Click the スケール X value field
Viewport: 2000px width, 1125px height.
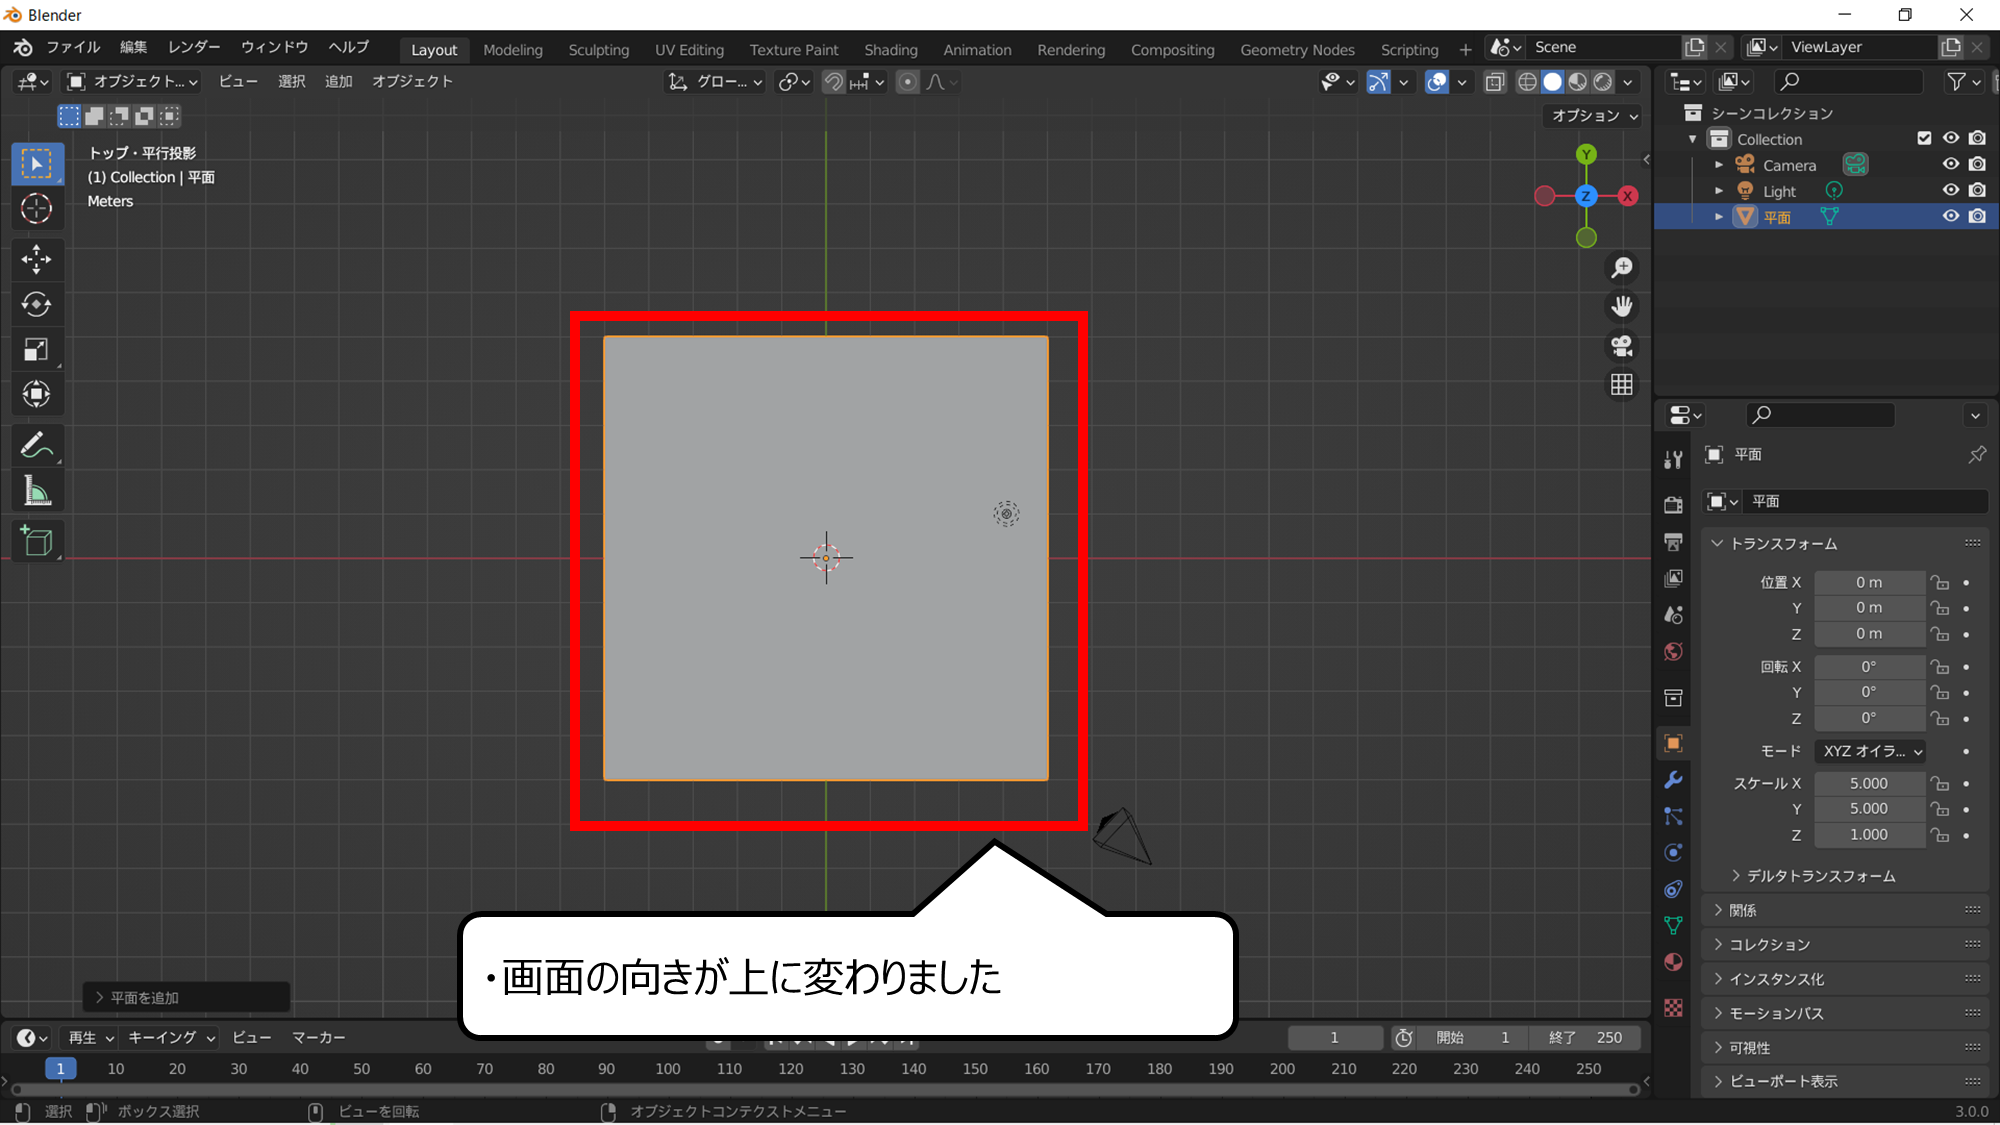point(1869,783)
